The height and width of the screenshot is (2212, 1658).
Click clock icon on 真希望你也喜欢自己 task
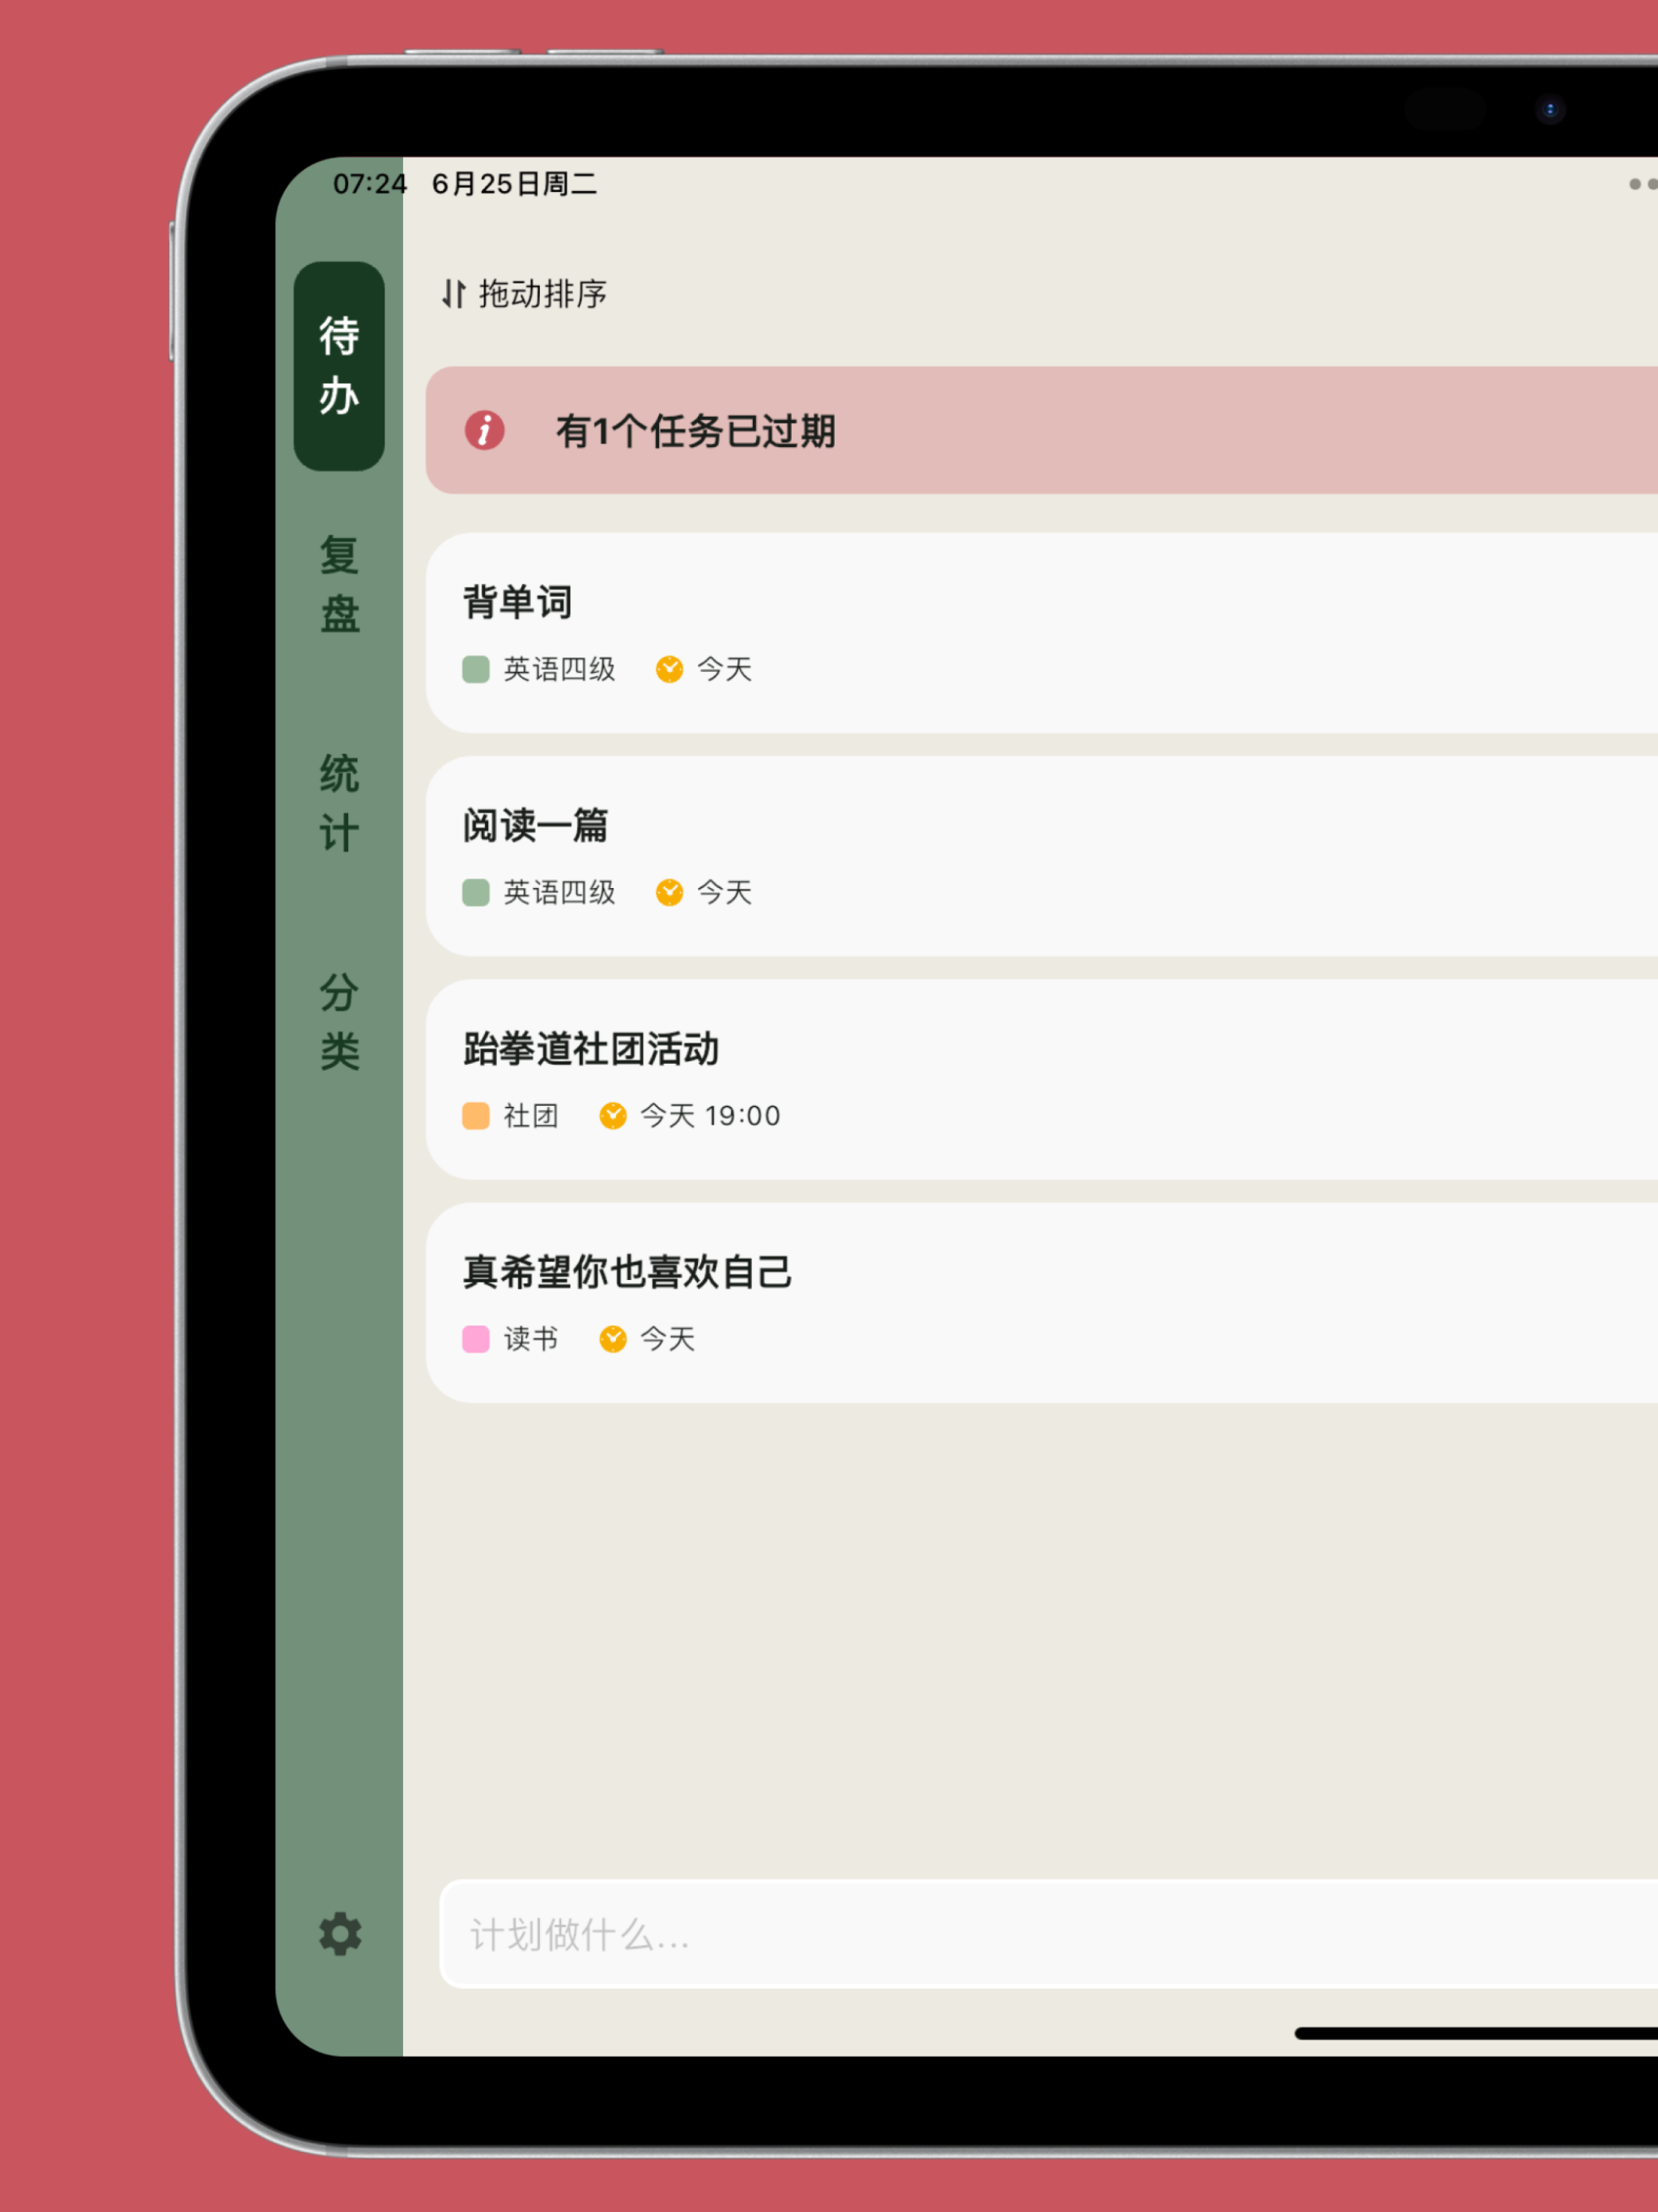pyautogui.click(x=613, y=1339)
